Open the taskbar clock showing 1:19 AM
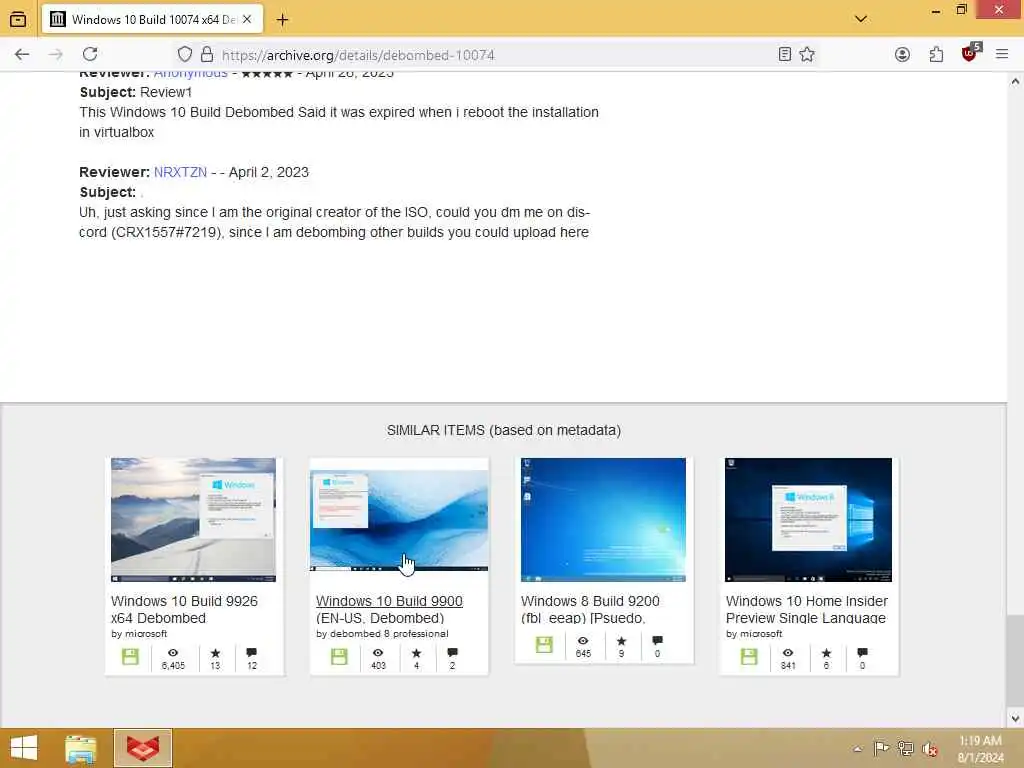Screen dimensions: 1024x768 click(x=980, y=749)
